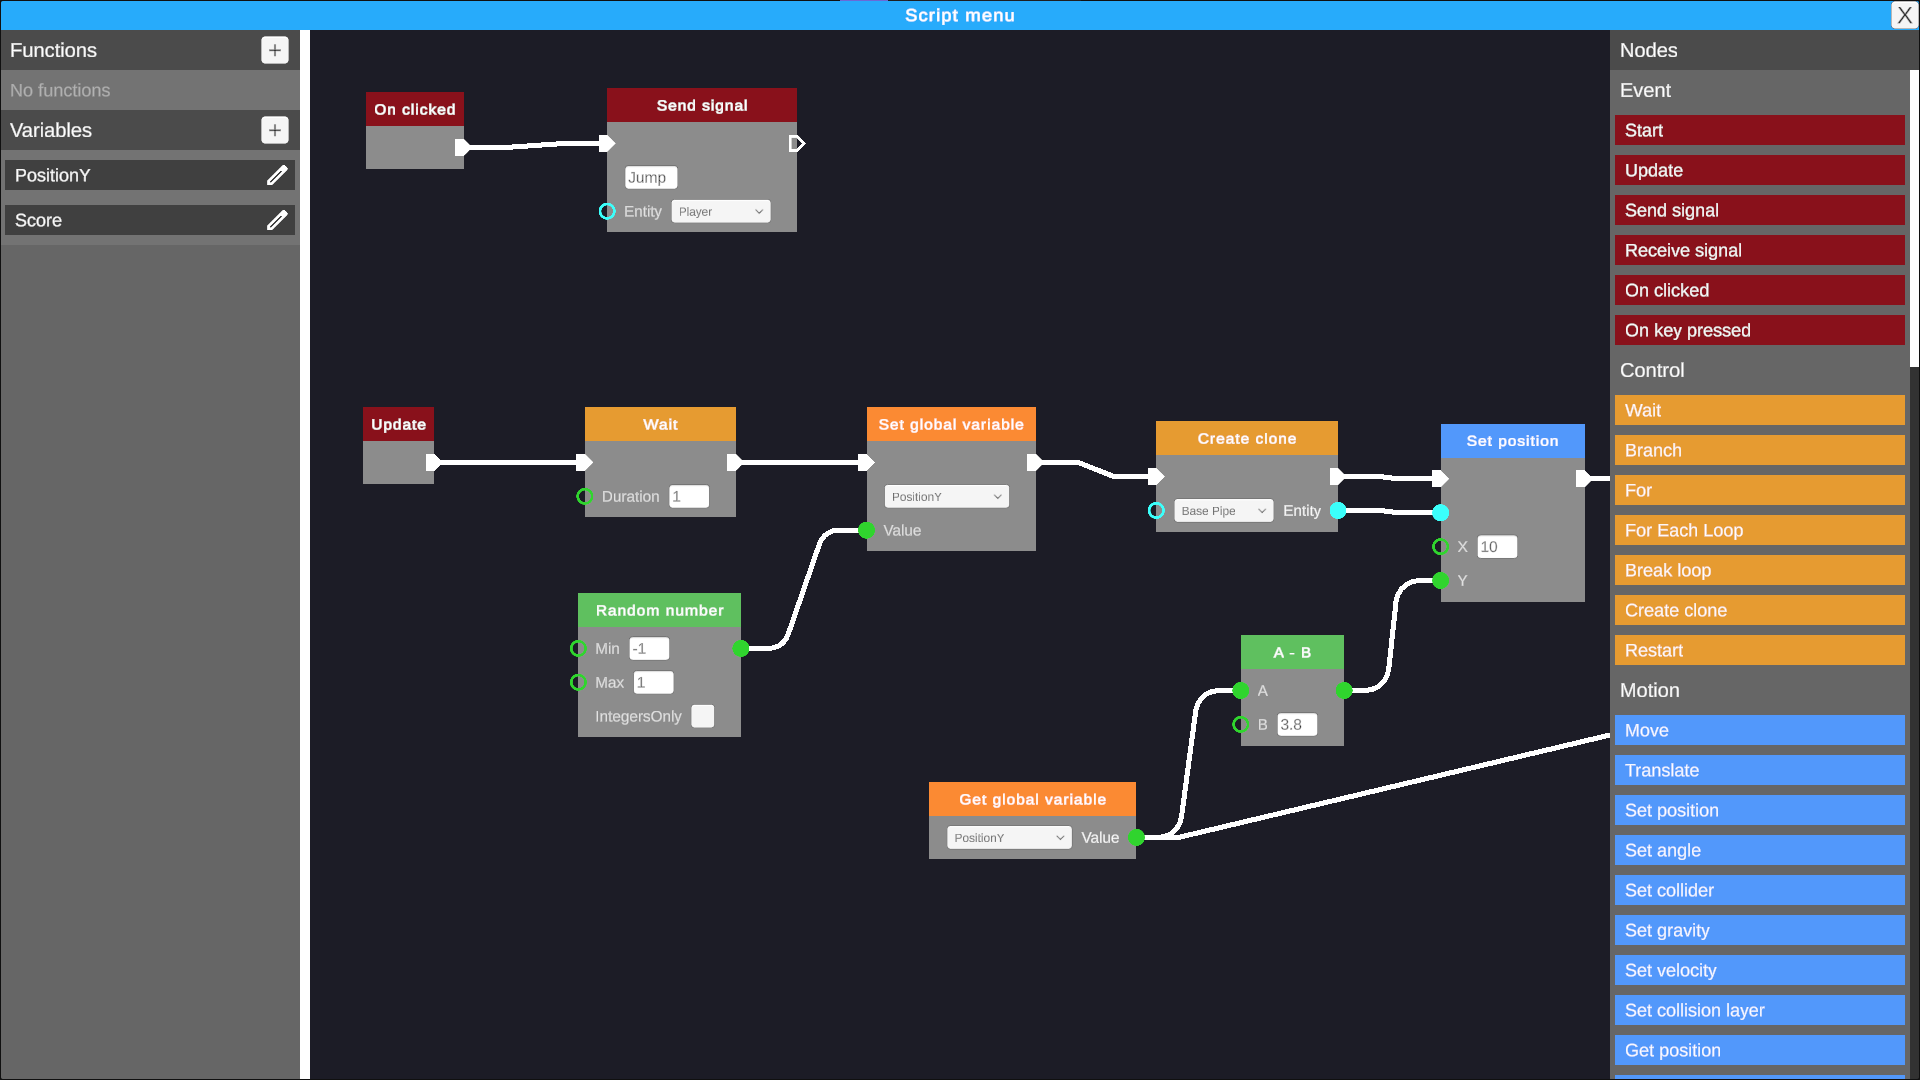Add a Branch control node
Screen dimensions: 1920x1080
tap(1759, 451)
